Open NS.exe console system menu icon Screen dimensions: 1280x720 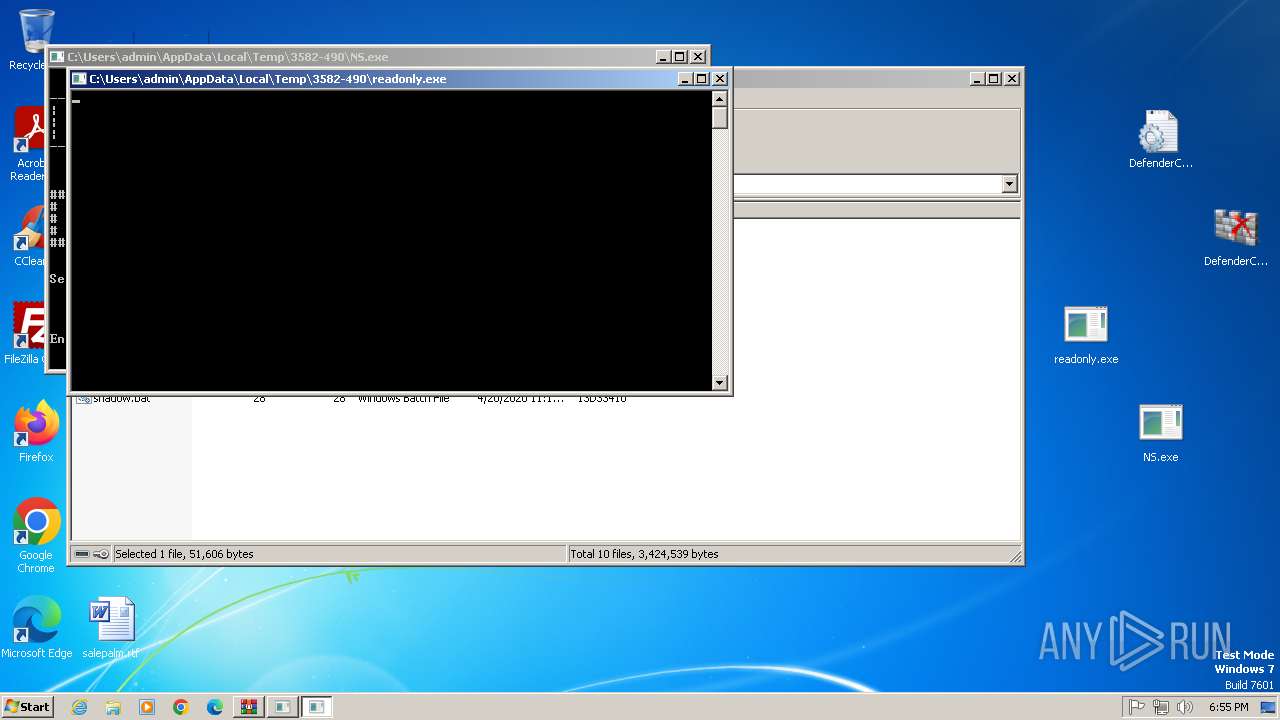(x=57, y=57)
